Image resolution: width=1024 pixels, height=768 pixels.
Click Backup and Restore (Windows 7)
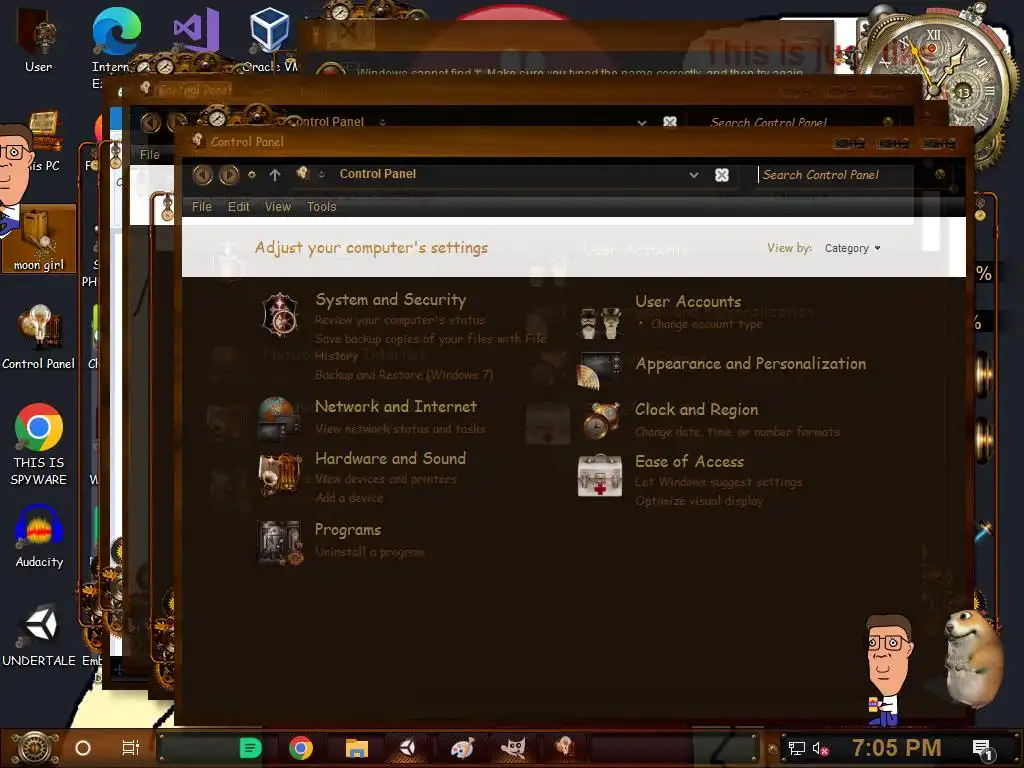point(404,375)
